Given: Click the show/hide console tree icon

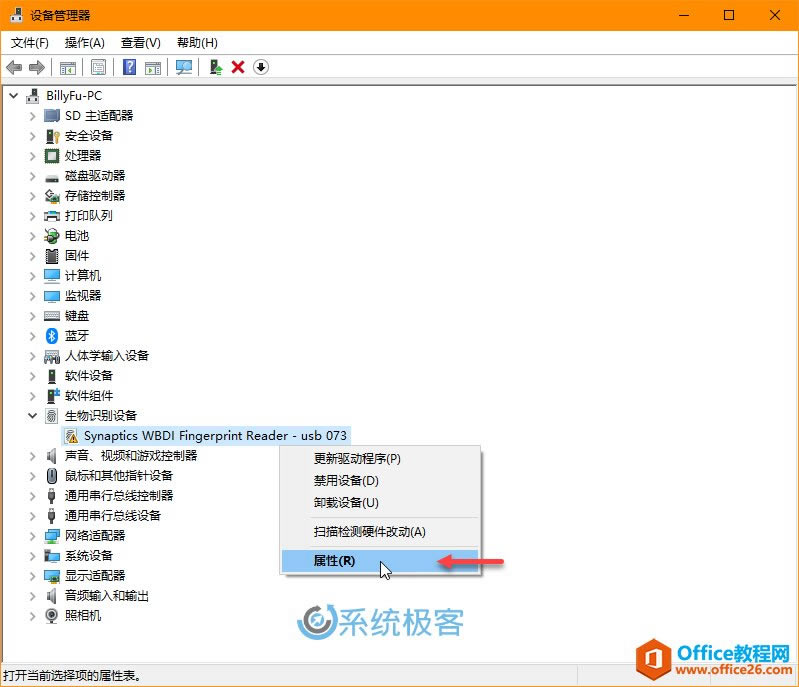Looking at the screenshot, I should click(68, 67).
